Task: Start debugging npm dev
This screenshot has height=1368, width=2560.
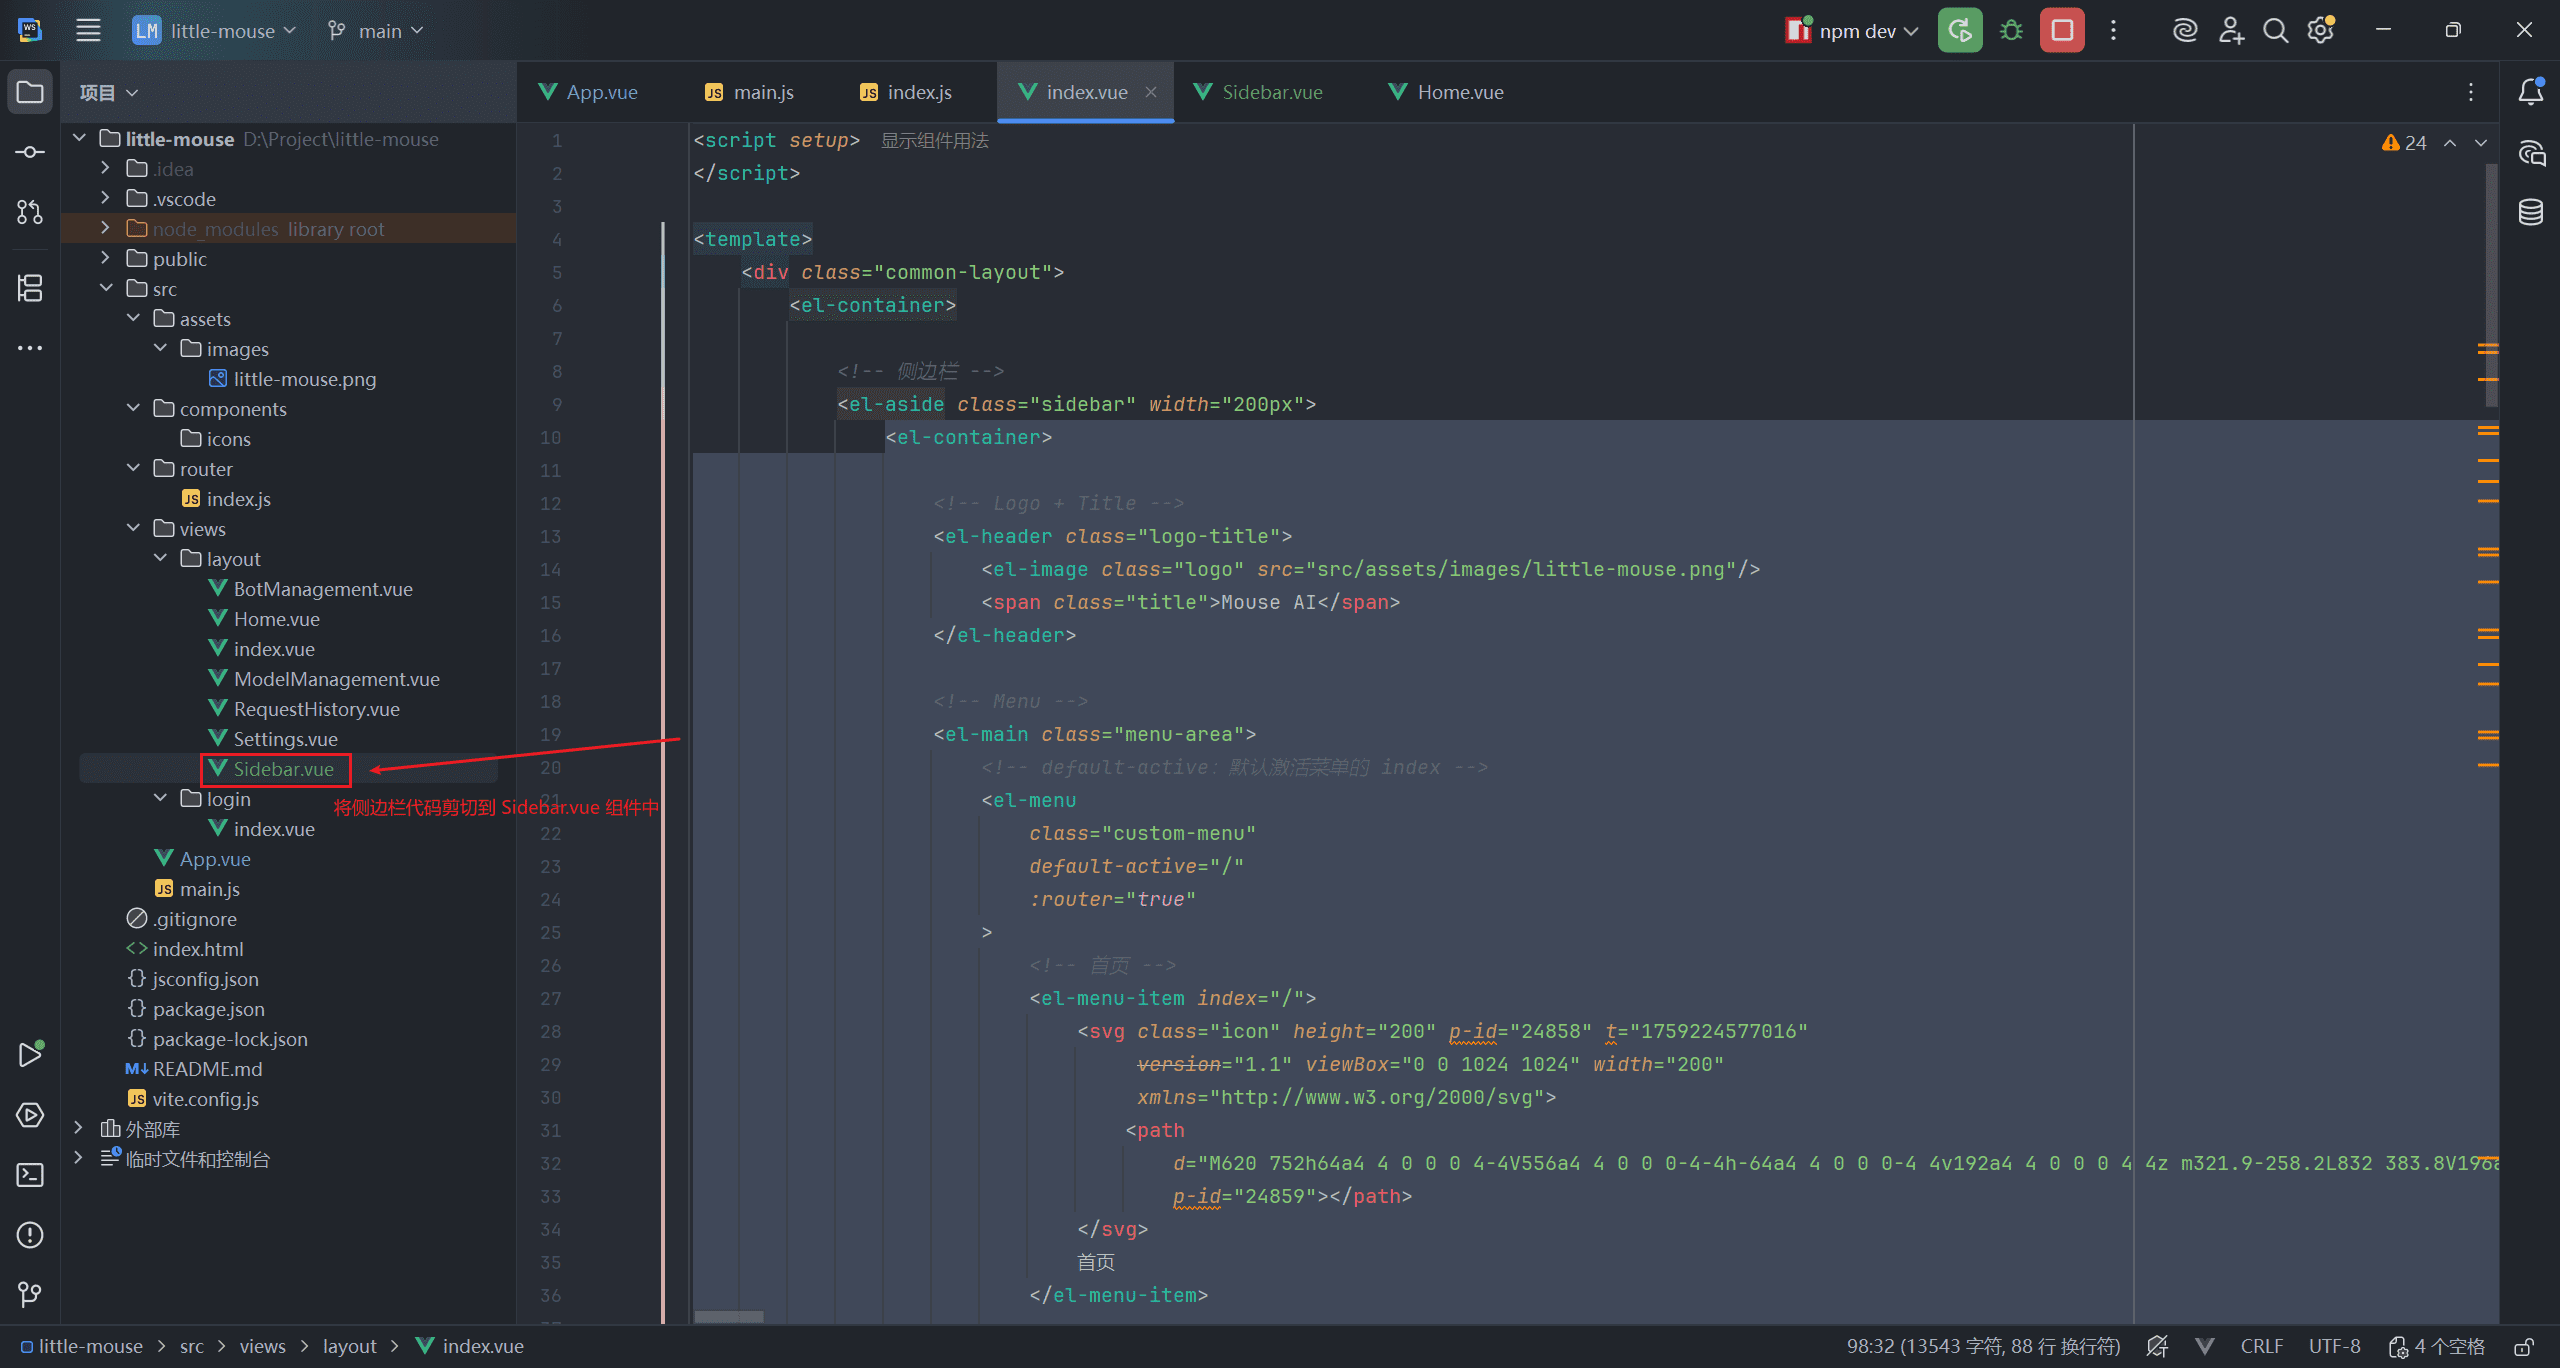Action: [2011, 30]
